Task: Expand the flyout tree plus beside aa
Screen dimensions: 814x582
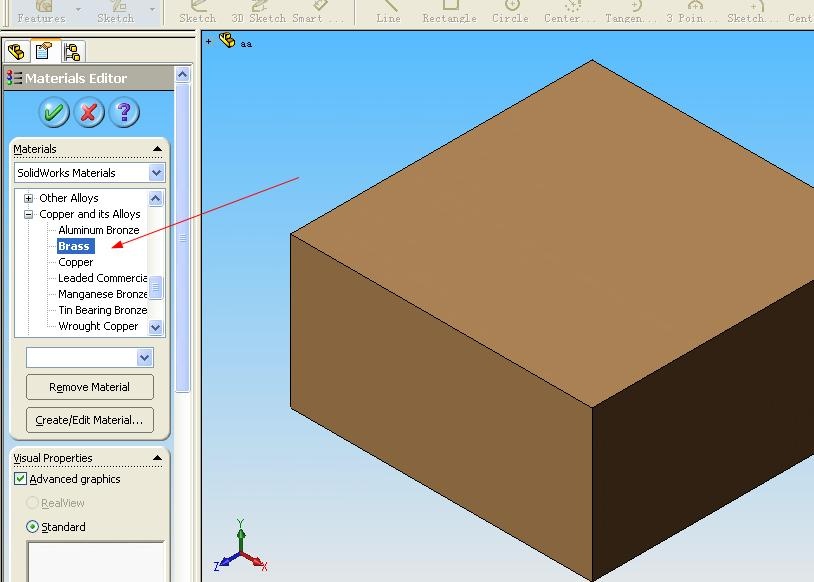Action: point(209,41)
